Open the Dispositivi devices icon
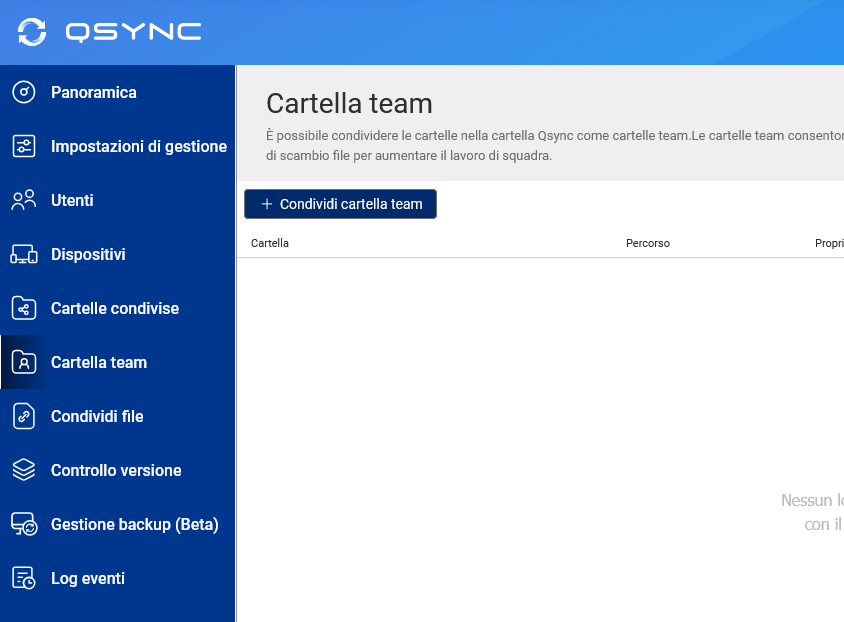This screenshot has width=844, height=622. [x=24, y=255]
